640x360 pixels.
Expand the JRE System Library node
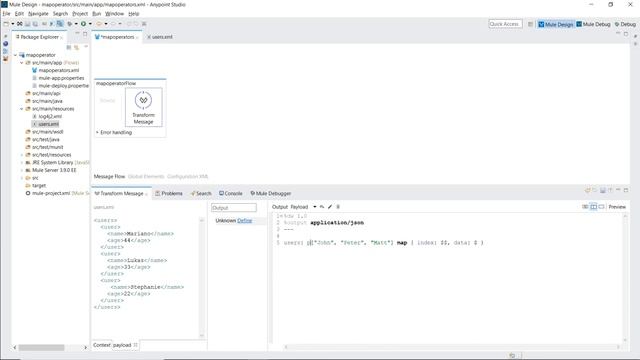click(22, 162)
